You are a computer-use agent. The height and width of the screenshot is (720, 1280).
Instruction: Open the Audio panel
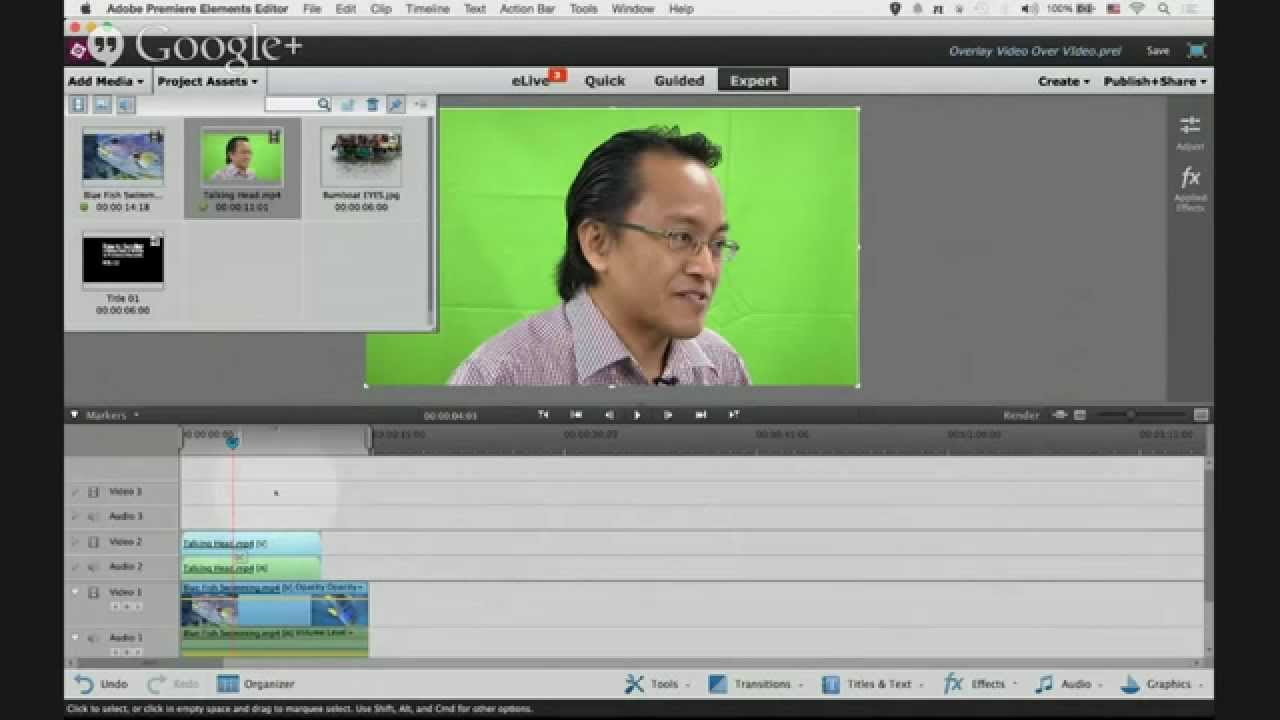pyautogui.click(x=1069, y=684)
